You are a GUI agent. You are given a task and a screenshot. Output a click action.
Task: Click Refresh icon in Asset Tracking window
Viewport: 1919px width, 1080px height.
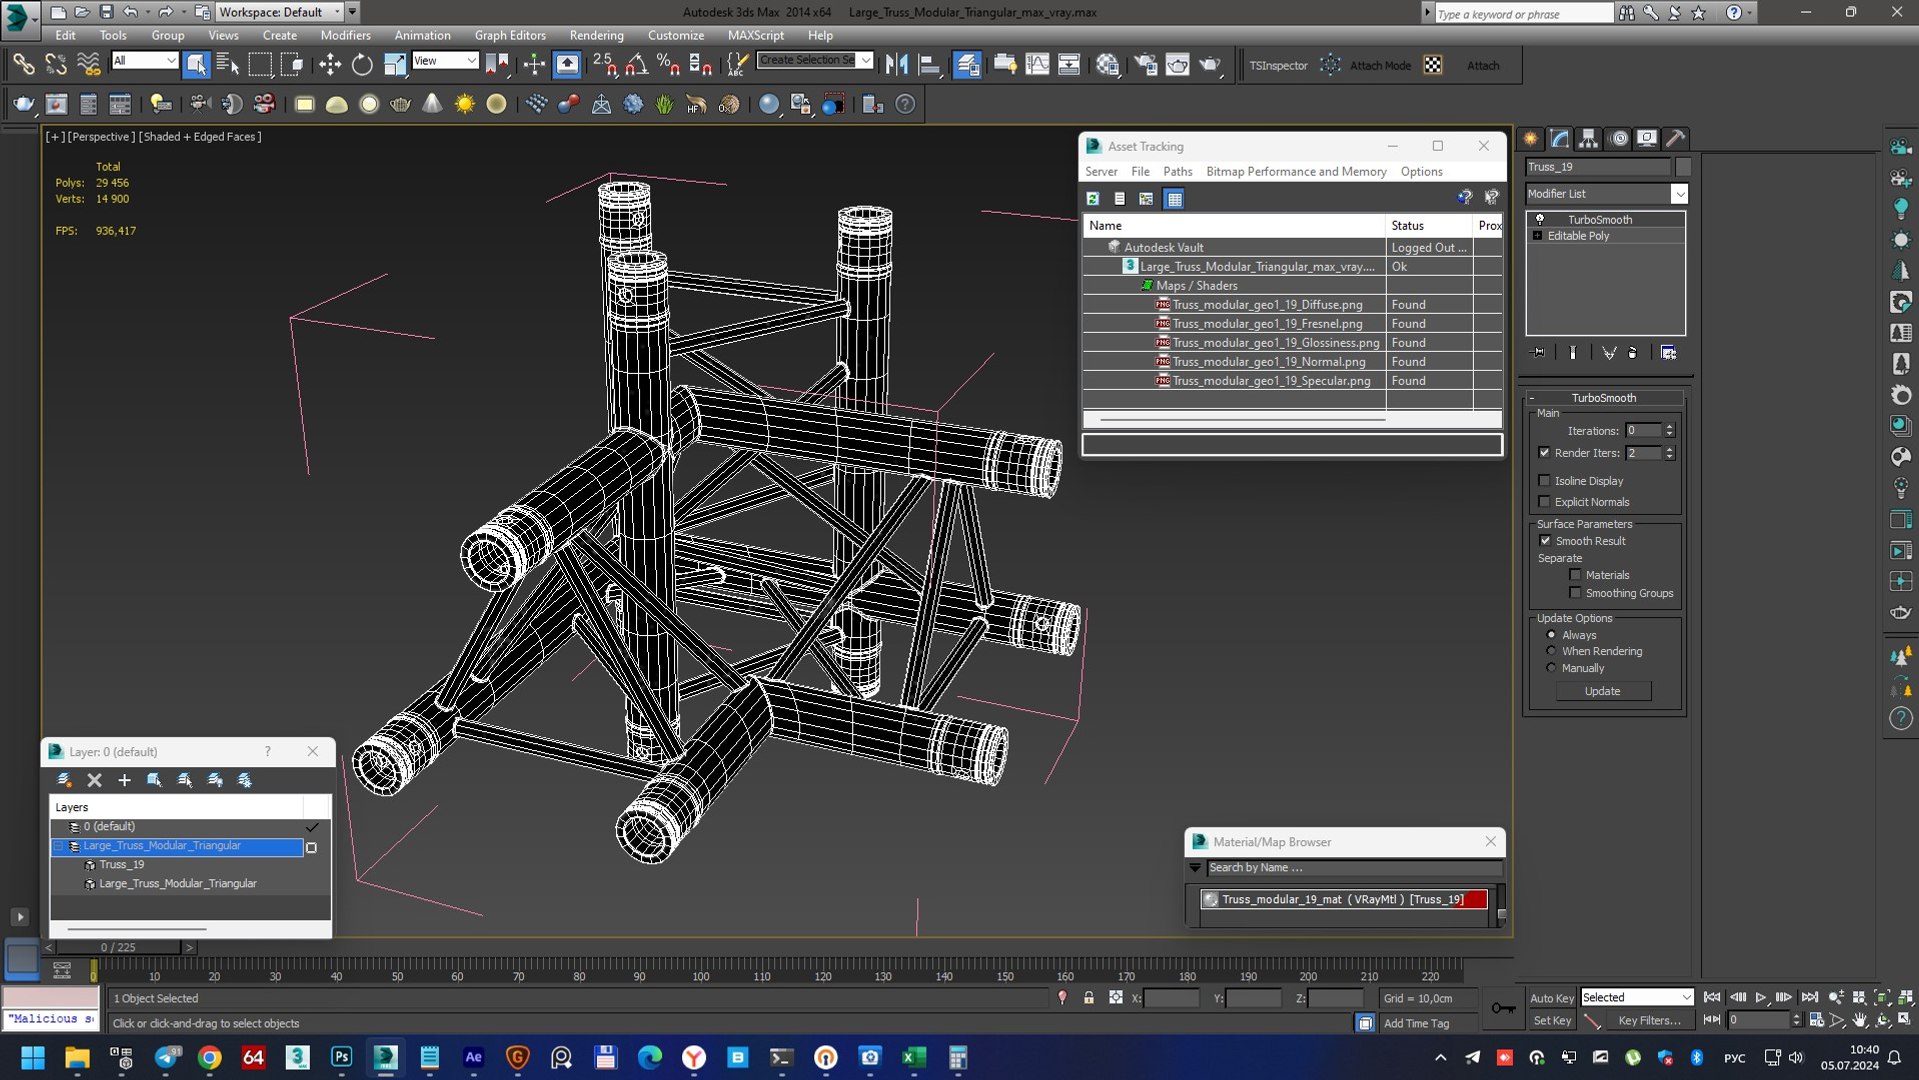1093,199
